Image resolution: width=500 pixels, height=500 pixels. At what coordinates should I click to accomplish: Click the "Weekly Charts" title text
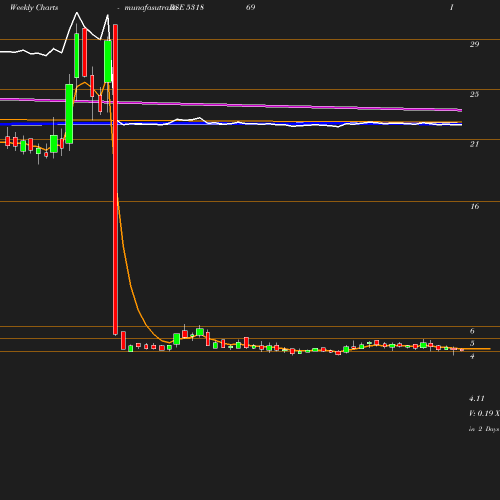(x=34, y=7)
